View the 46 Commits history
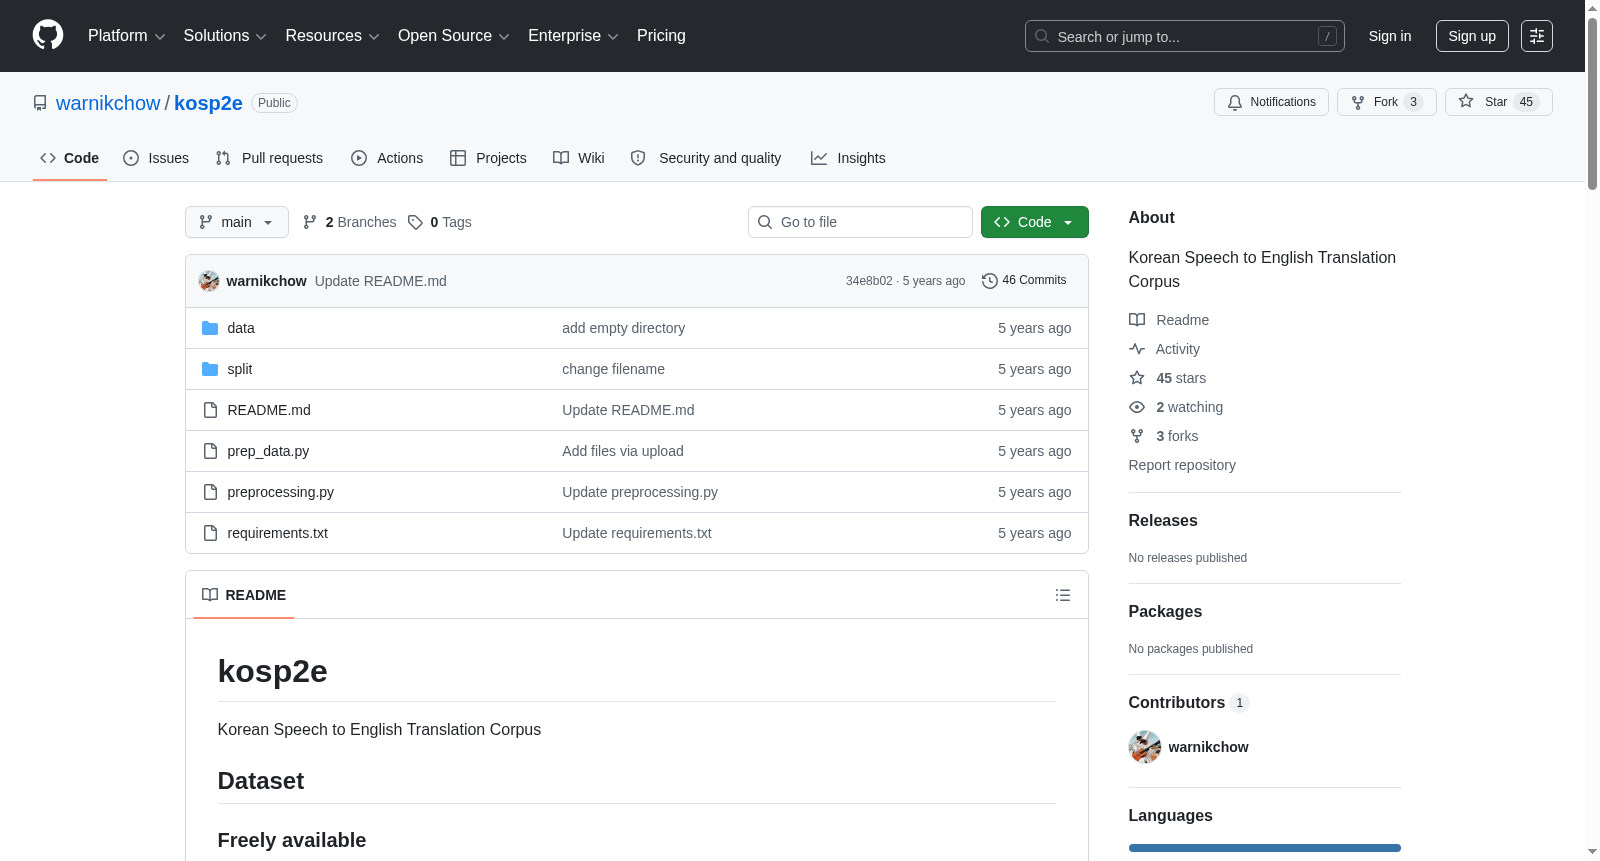 [x=1025, y=280]
